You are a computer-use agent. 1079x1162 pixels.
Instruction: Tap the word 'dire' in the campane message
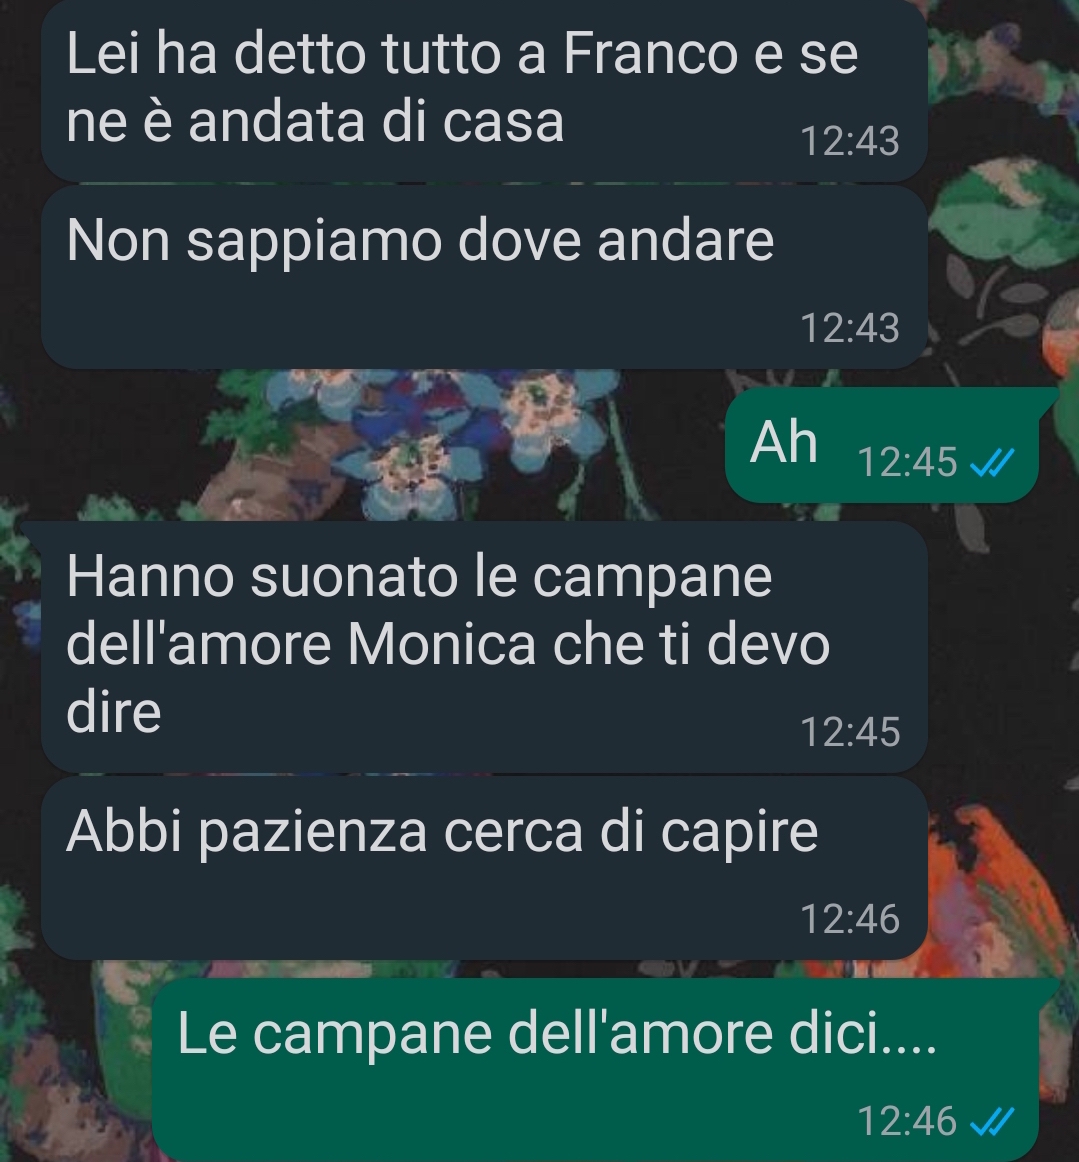click(x=113, y=711)
